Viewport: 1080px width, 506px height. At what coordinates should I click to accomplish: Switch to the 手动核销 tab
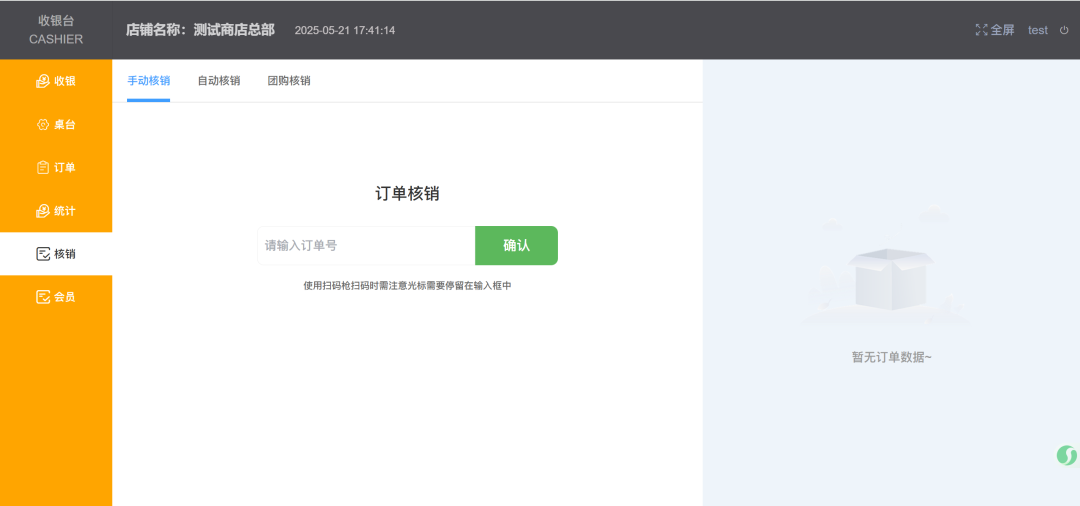pyautogui.click(x=148, y=81)
